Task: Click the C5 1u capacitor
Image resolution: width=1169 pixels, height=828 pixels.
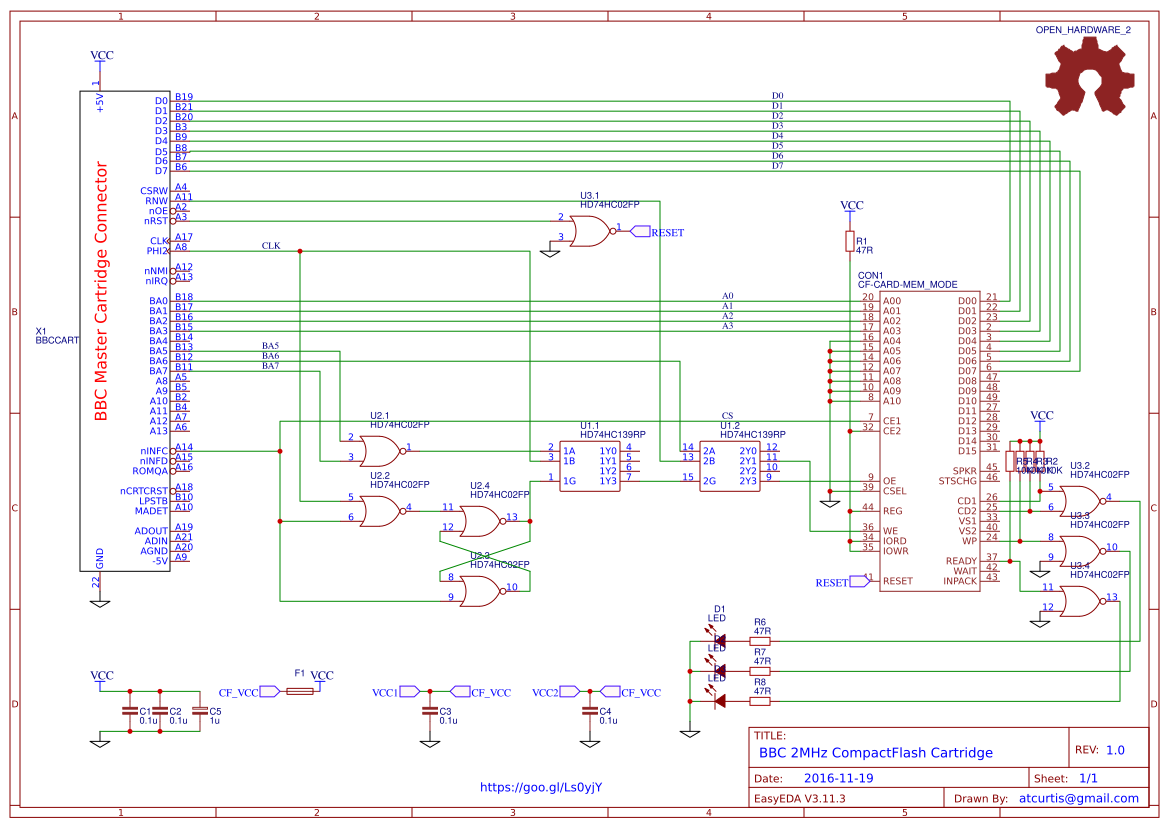Action: click(x=201, y=711)
